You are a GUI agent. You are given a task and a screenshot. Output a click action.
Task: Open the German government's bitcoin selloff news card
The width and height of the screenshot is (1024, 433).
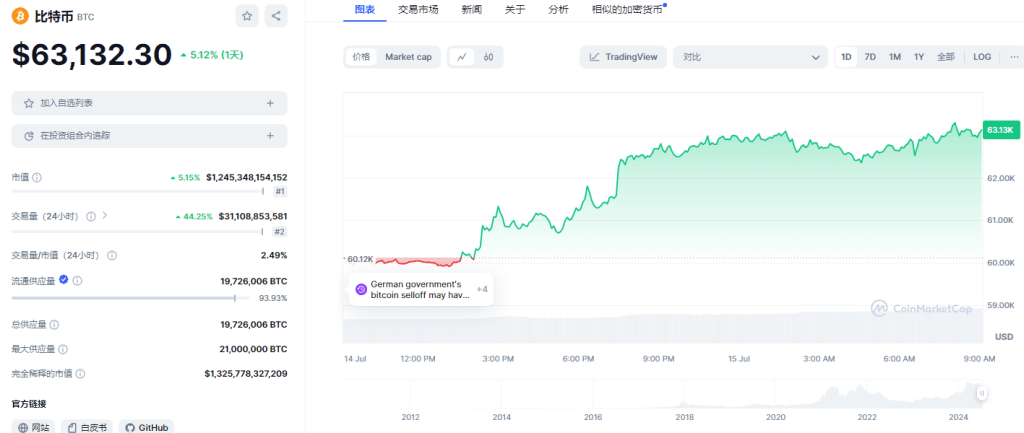coord(420,289)
